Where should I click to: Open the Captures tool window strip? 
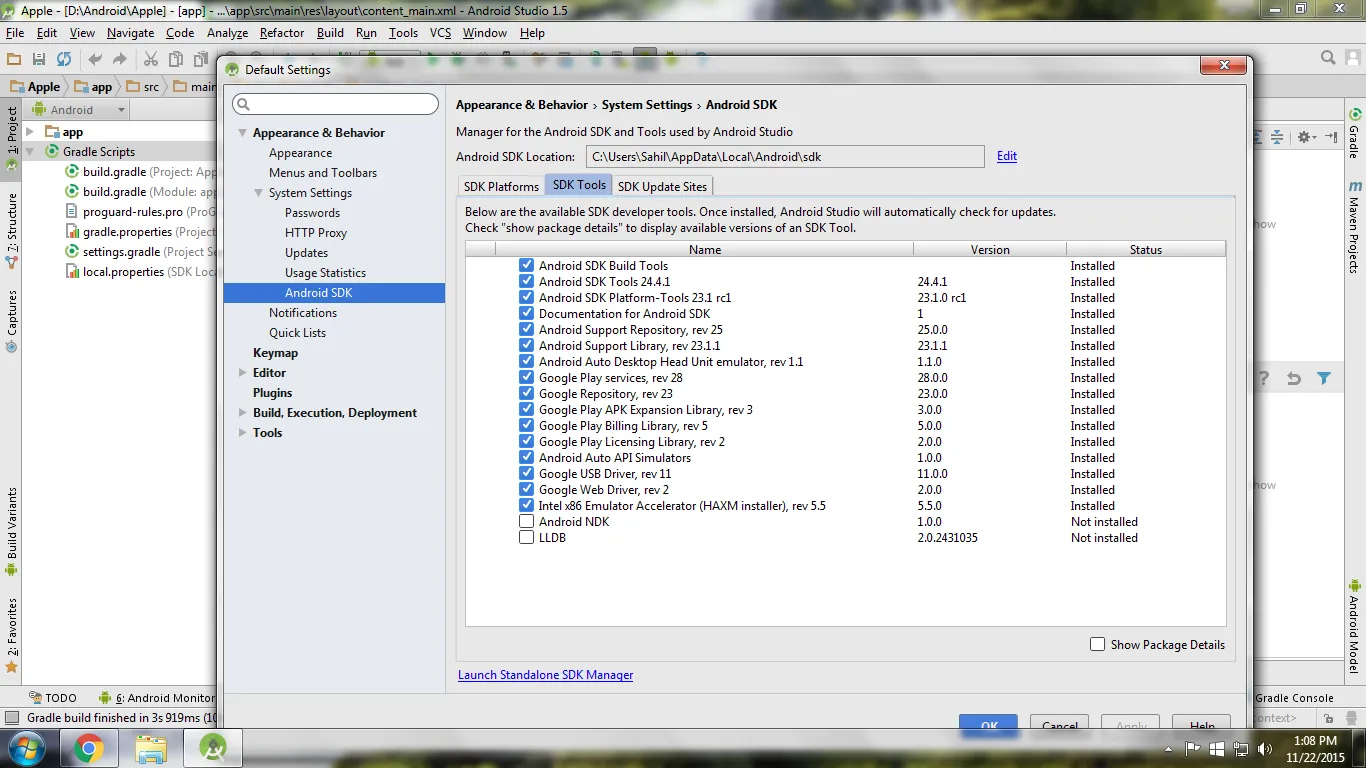[x=12, y=321]
